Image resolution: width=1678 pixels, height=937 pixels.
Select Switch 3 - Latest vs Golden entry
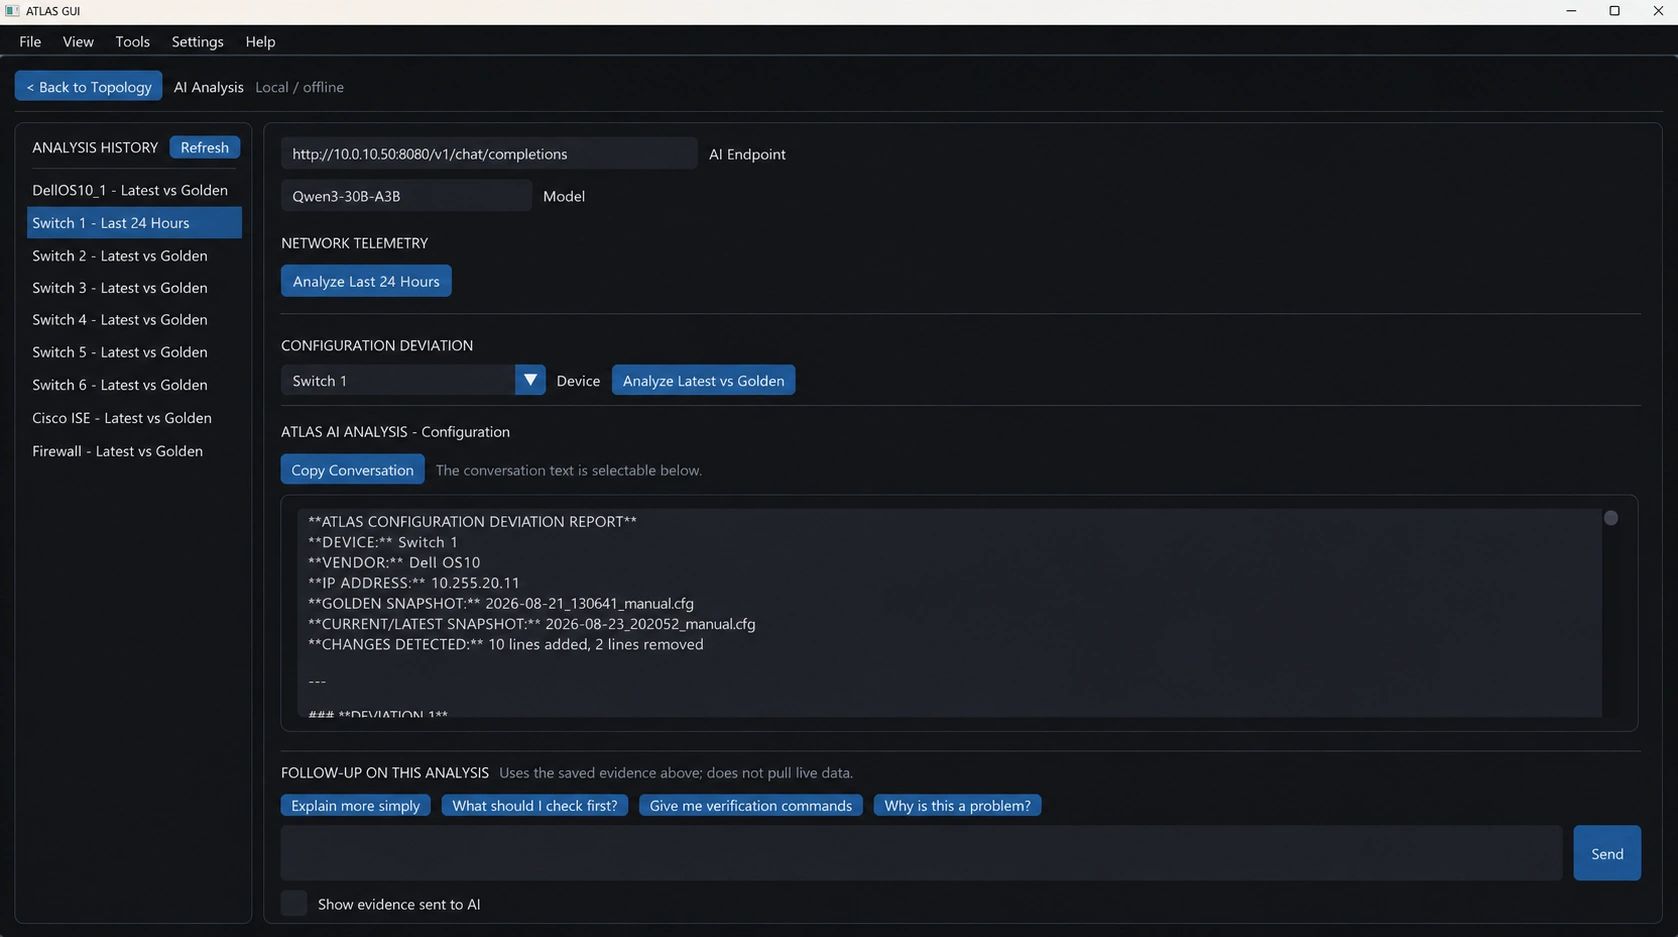[x=134, y=288]
